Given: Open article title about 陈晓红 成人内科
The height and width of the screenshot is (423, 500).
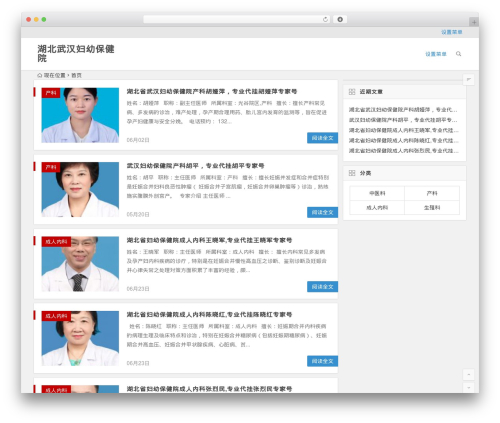Looking at the screenshot, I should pyautogui.click(x=209, y=314).
